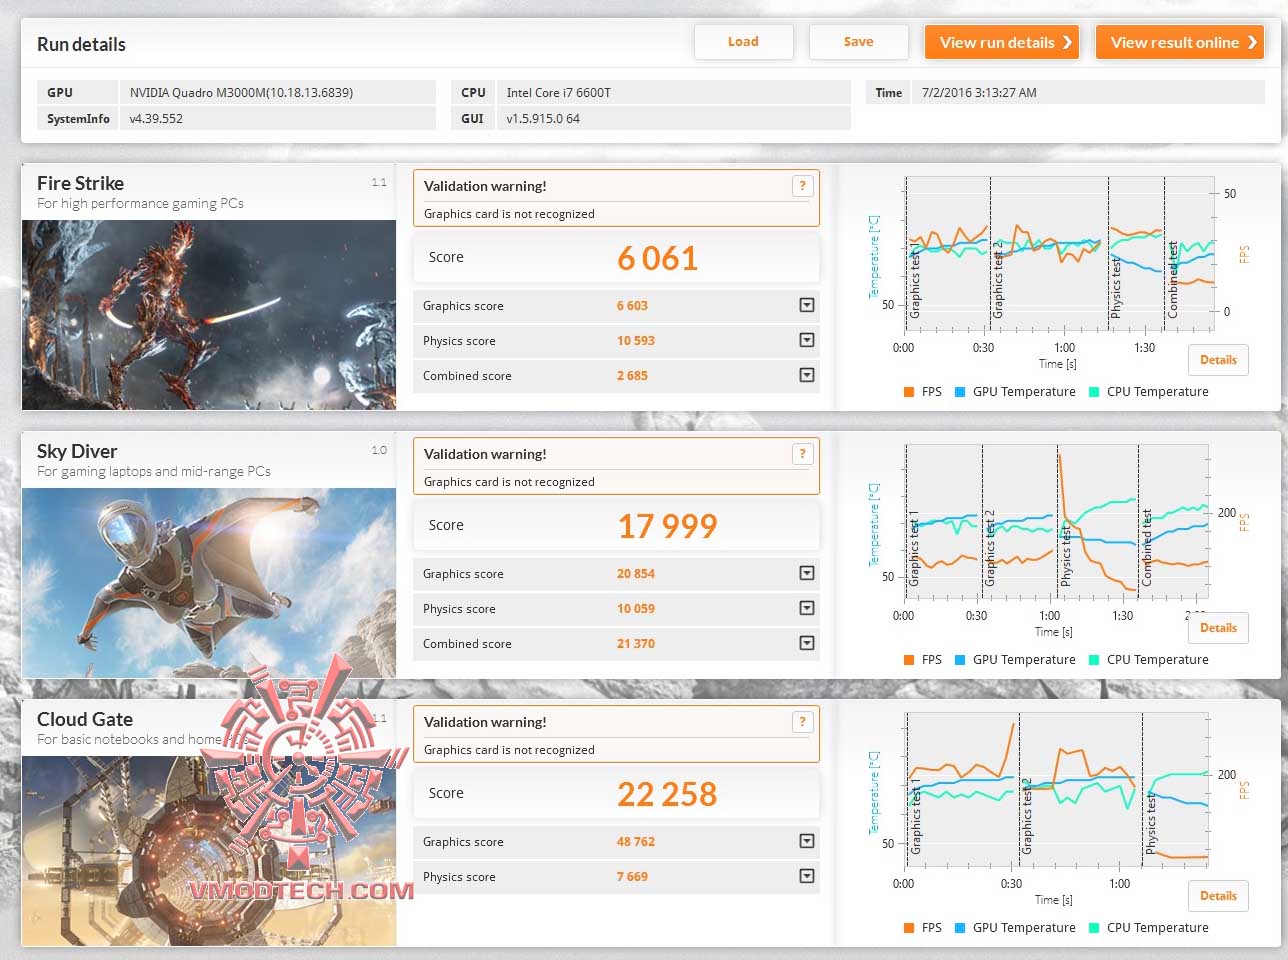Screen dimensions: 1288x960
Task: Click the FPS legend swatch under Sky Diver chart
Action: point(909,660)
